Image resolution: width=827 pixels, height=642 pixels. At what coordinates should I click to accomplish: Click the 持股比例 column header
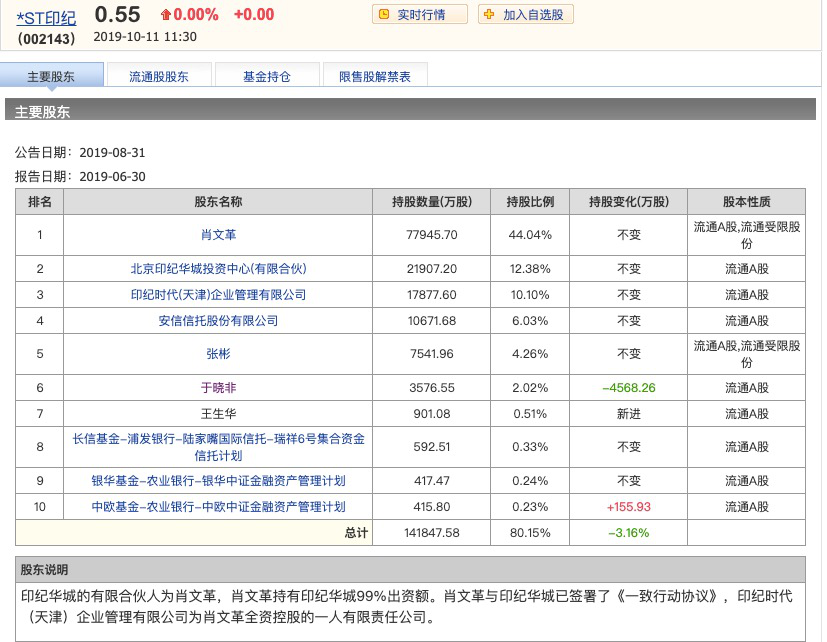[x=530, y=202]
